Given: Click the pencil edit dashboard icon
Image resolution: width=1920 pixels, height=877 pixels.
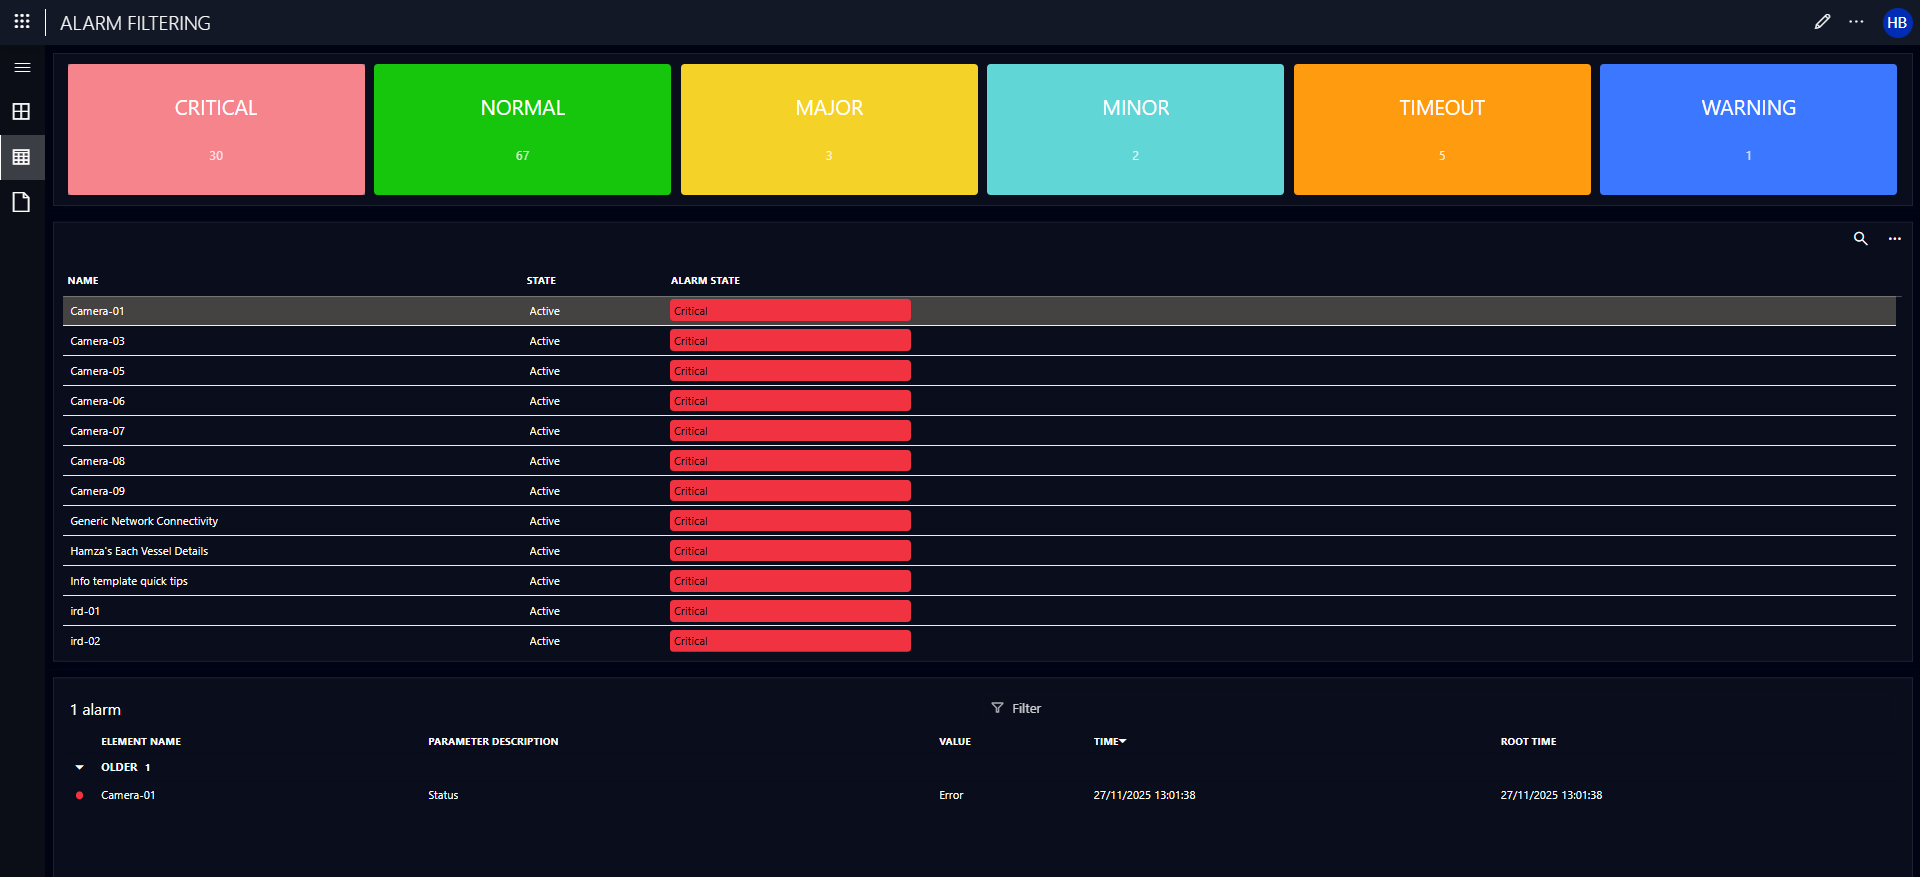Looking at the screenshot, I should [x=1822, y=22].
